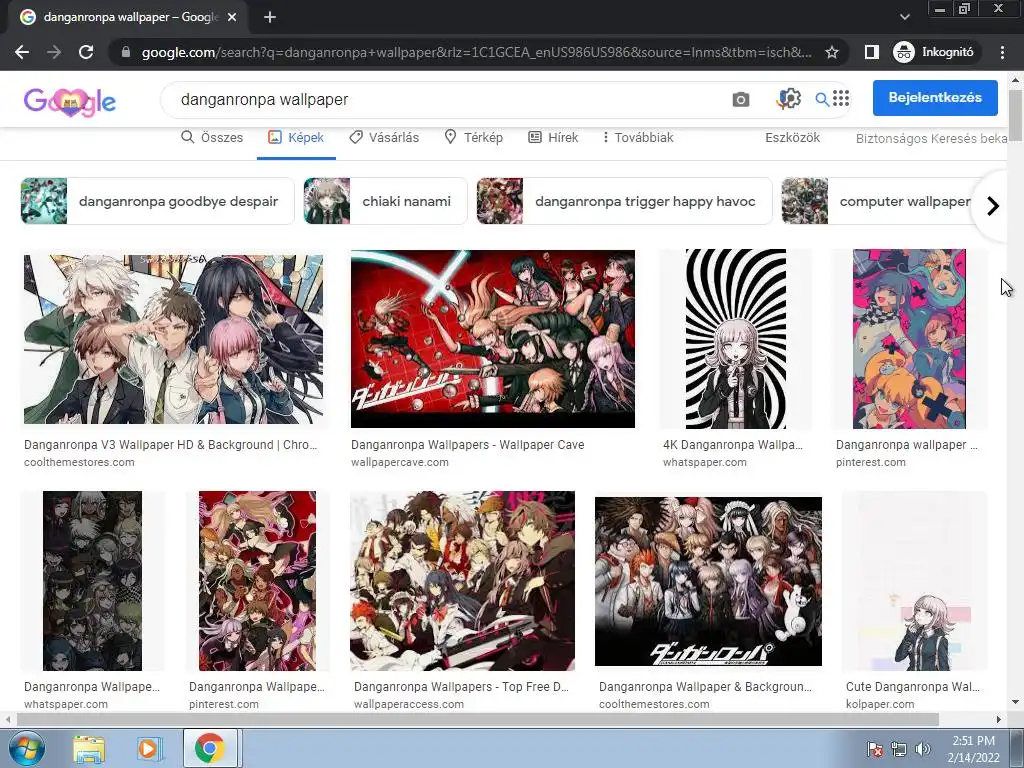1024x768 pixels.
Task: Click the vertical page scrollbar thumb
Action: [x=1015, y=115]
